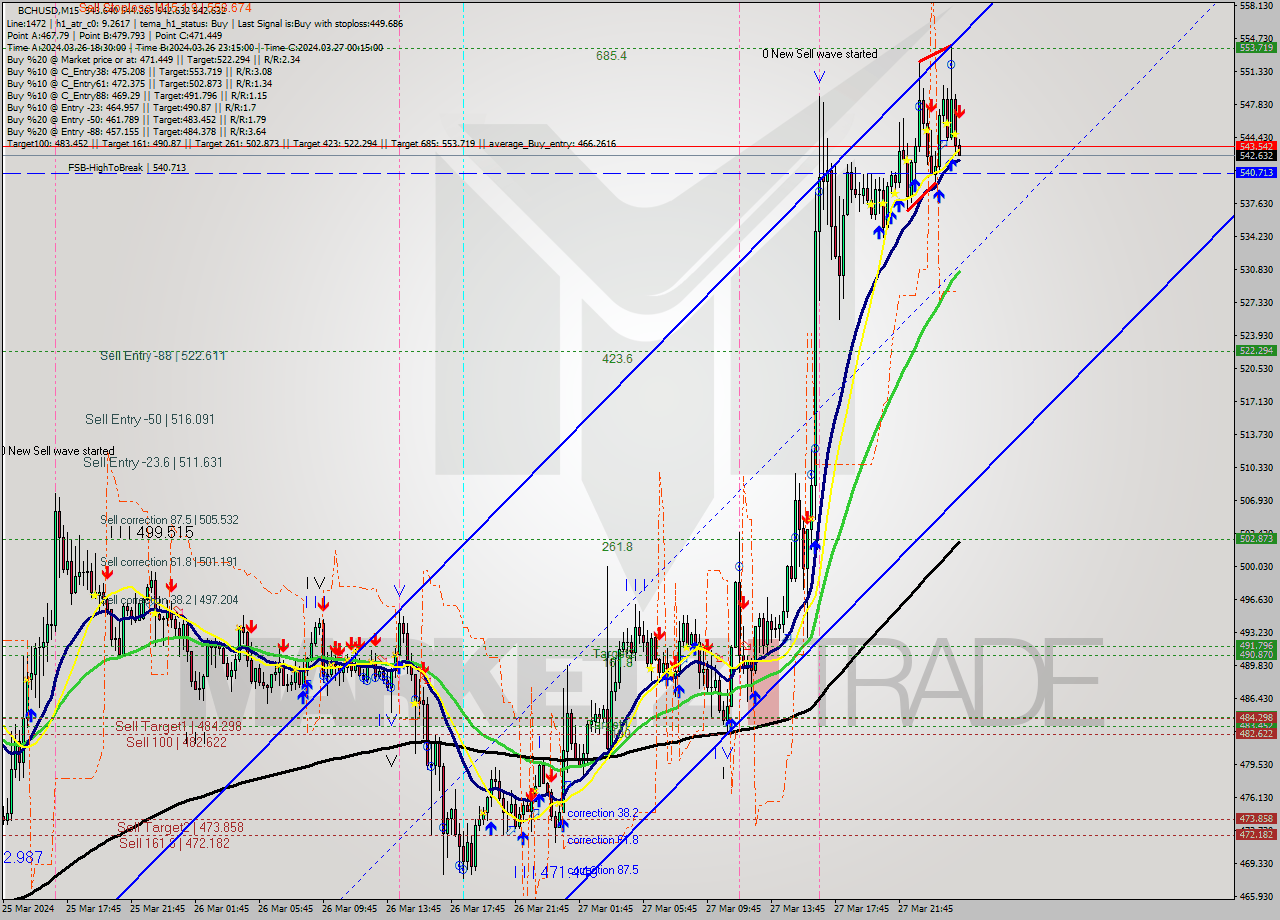Click the I I I 499.515 wave label
1280x920 pixels.
pyautogui.click(x=150, y=533)
